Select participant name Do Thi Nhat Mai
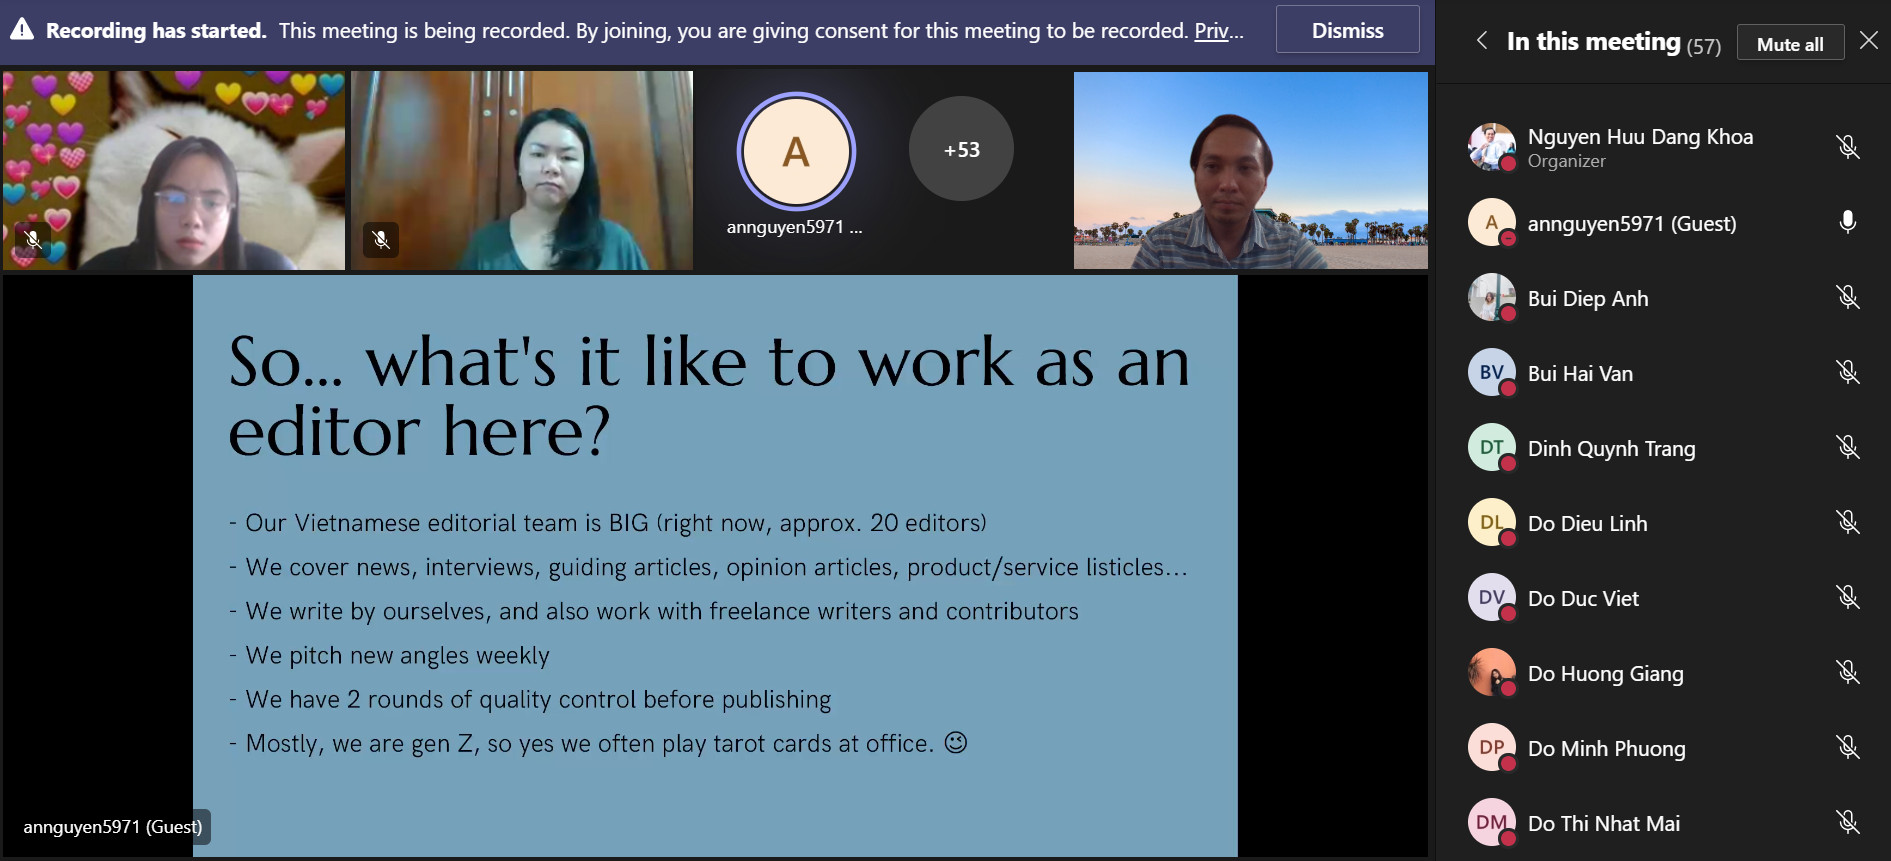 [1603, 824]
